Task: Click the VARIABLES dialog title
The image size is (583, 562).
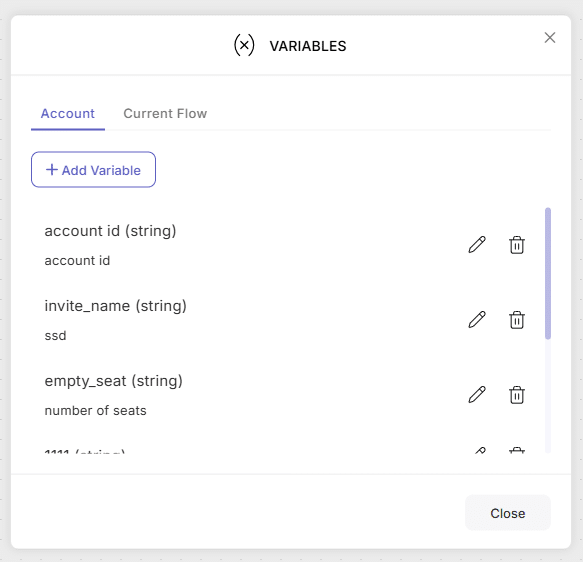Action: tap(308, 46)
